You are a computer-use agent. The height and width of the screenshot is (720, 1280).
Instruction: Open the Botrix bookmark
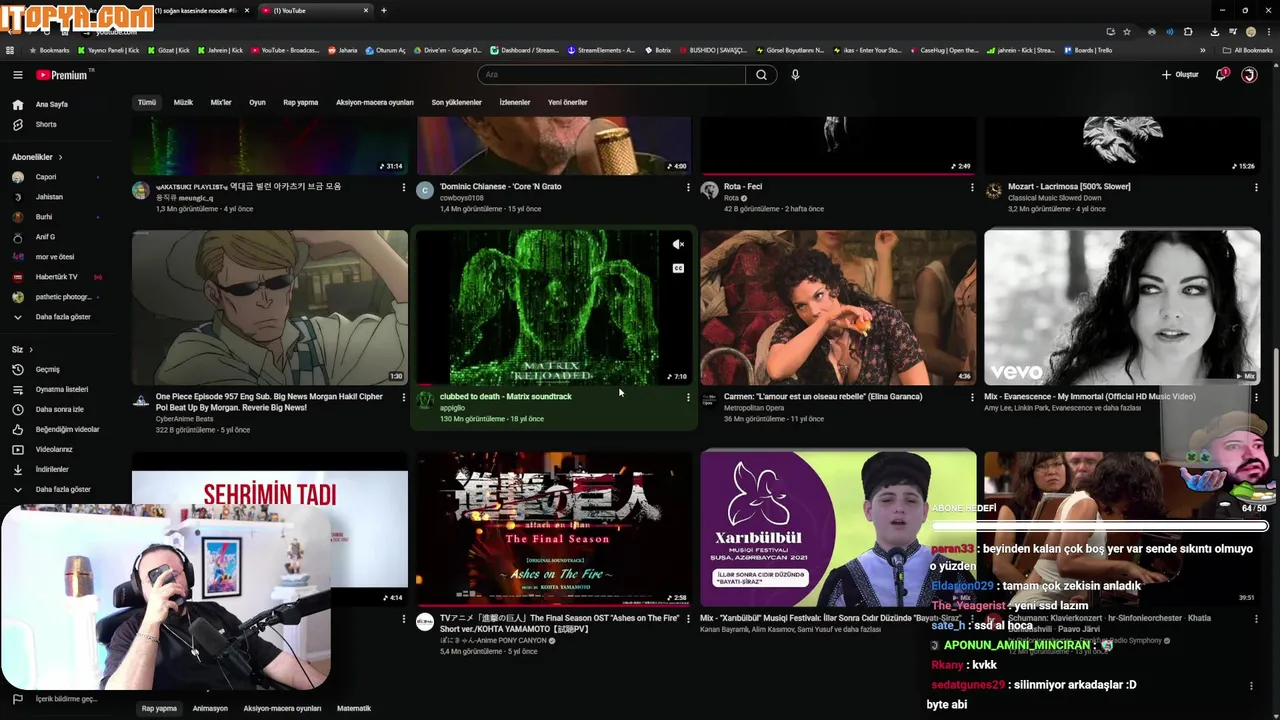658,50
